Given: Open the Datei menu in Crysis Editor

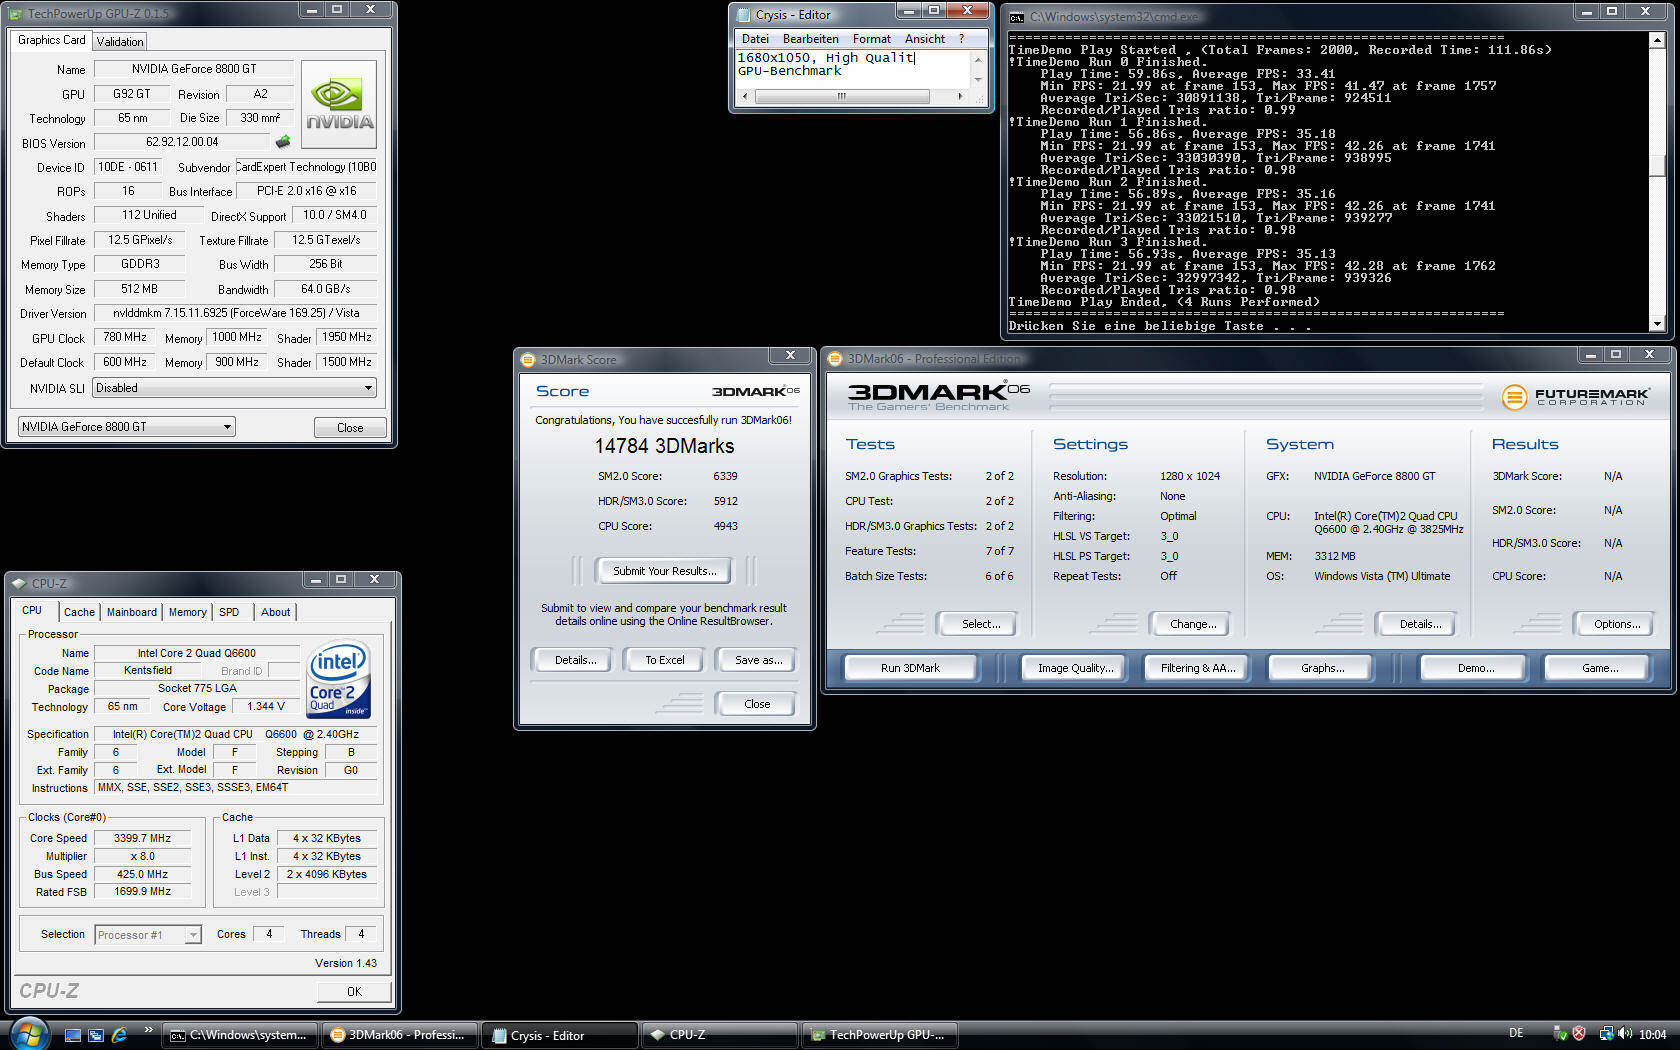Looking at the screenshot, I should coord(756,39).
